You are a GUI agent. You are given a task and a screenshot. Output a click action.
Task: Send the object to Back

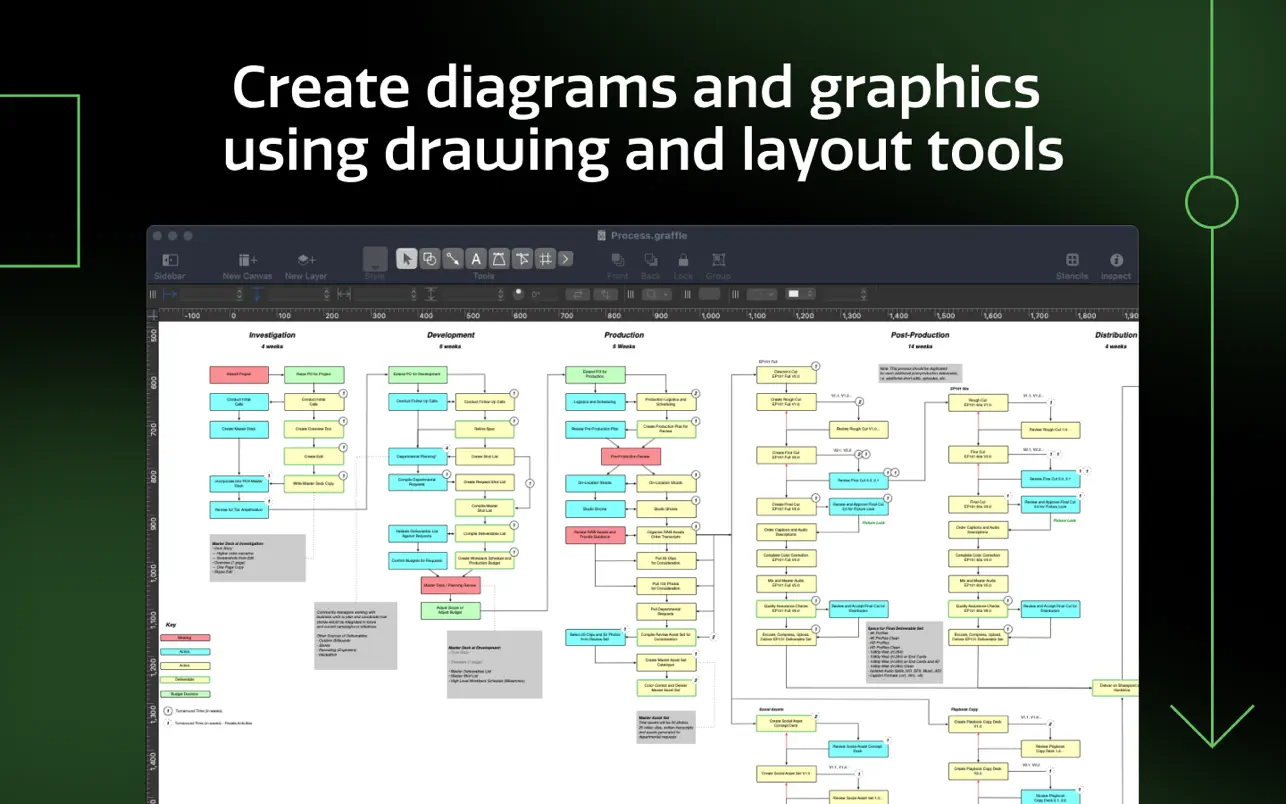tap(650, 260)
